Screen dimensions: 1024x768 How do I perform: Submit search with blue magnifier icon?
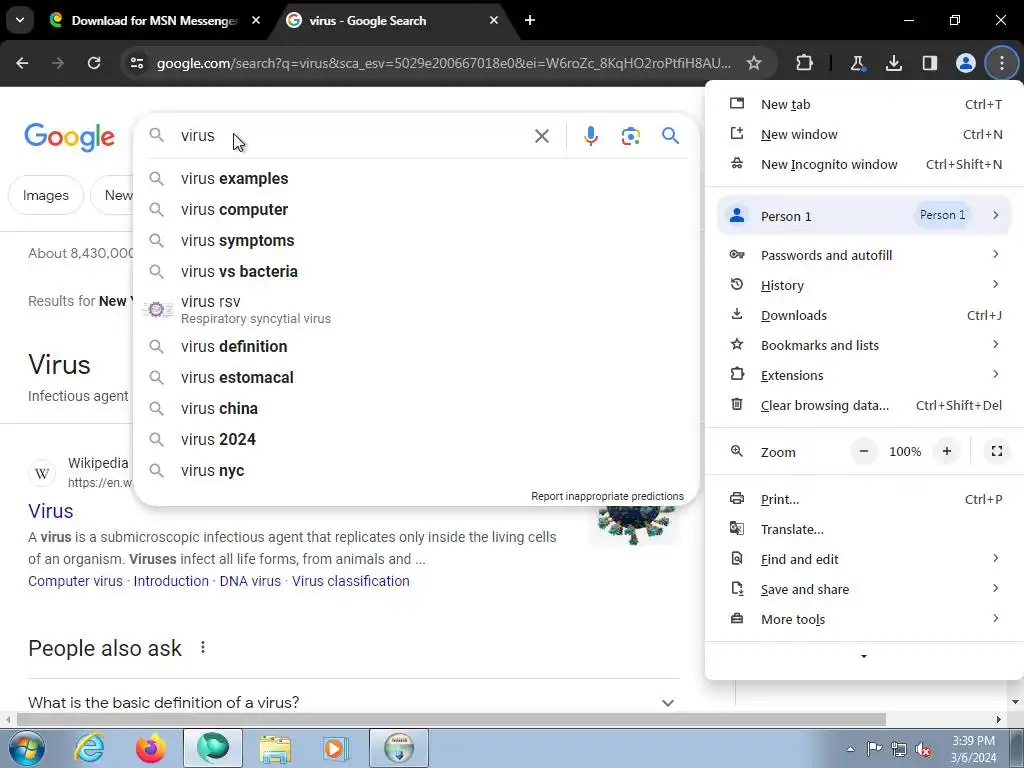pos(670,136)
